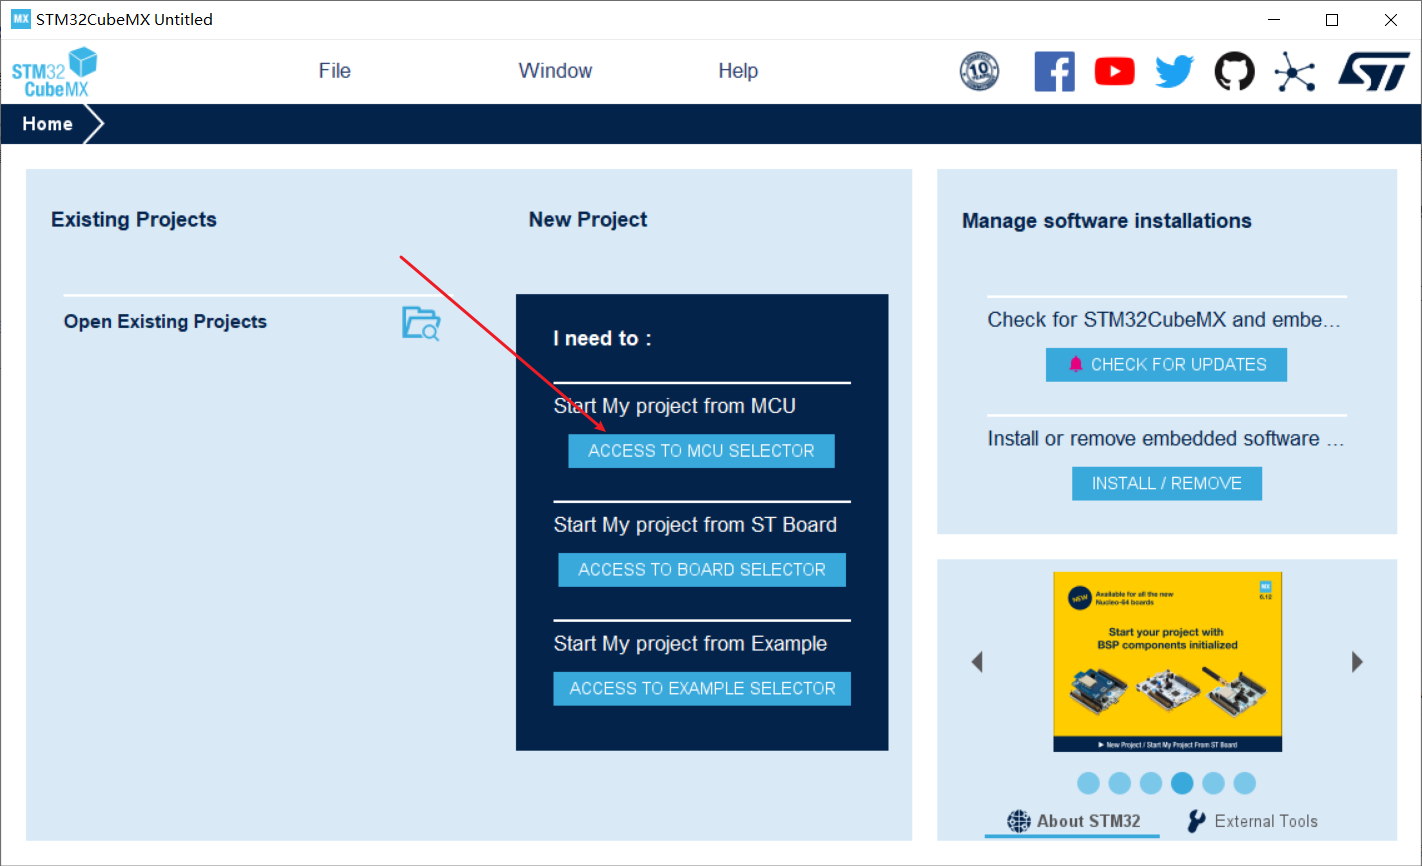The width and height of the screenshot is (1422, 866).
Task: Open the Facebook icon link
Action: coord(1054,72)
